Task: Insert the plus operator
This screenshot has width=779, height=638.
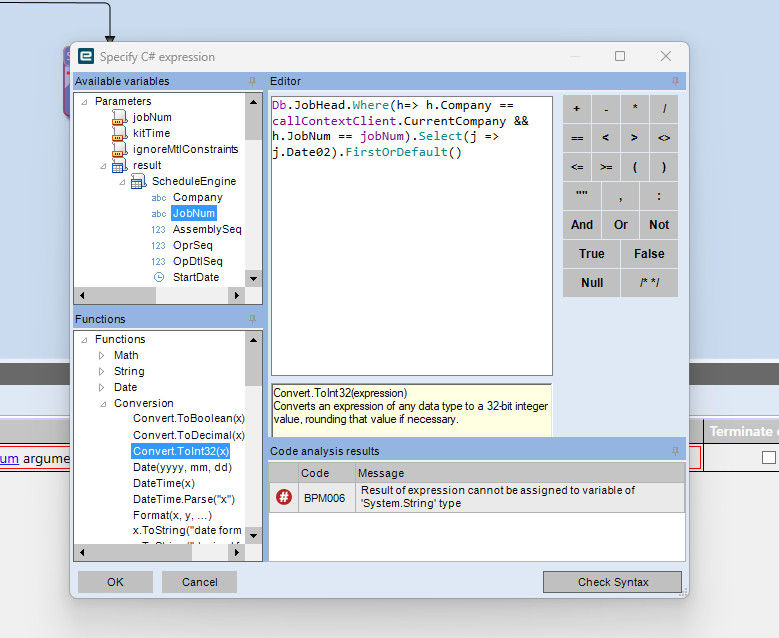Action: click(577, 109)
